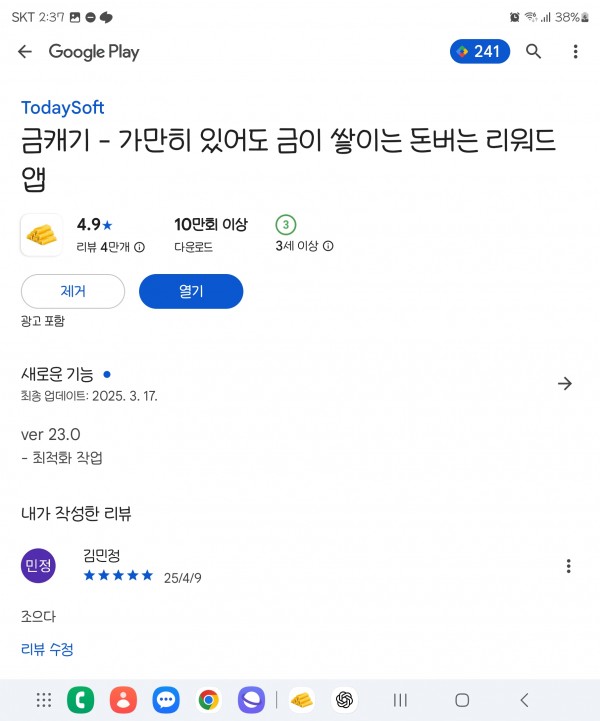The width and height of the screenshot is (600, 721).
Task: Launch Chrome from the taskbar
Action: (209, 700)
